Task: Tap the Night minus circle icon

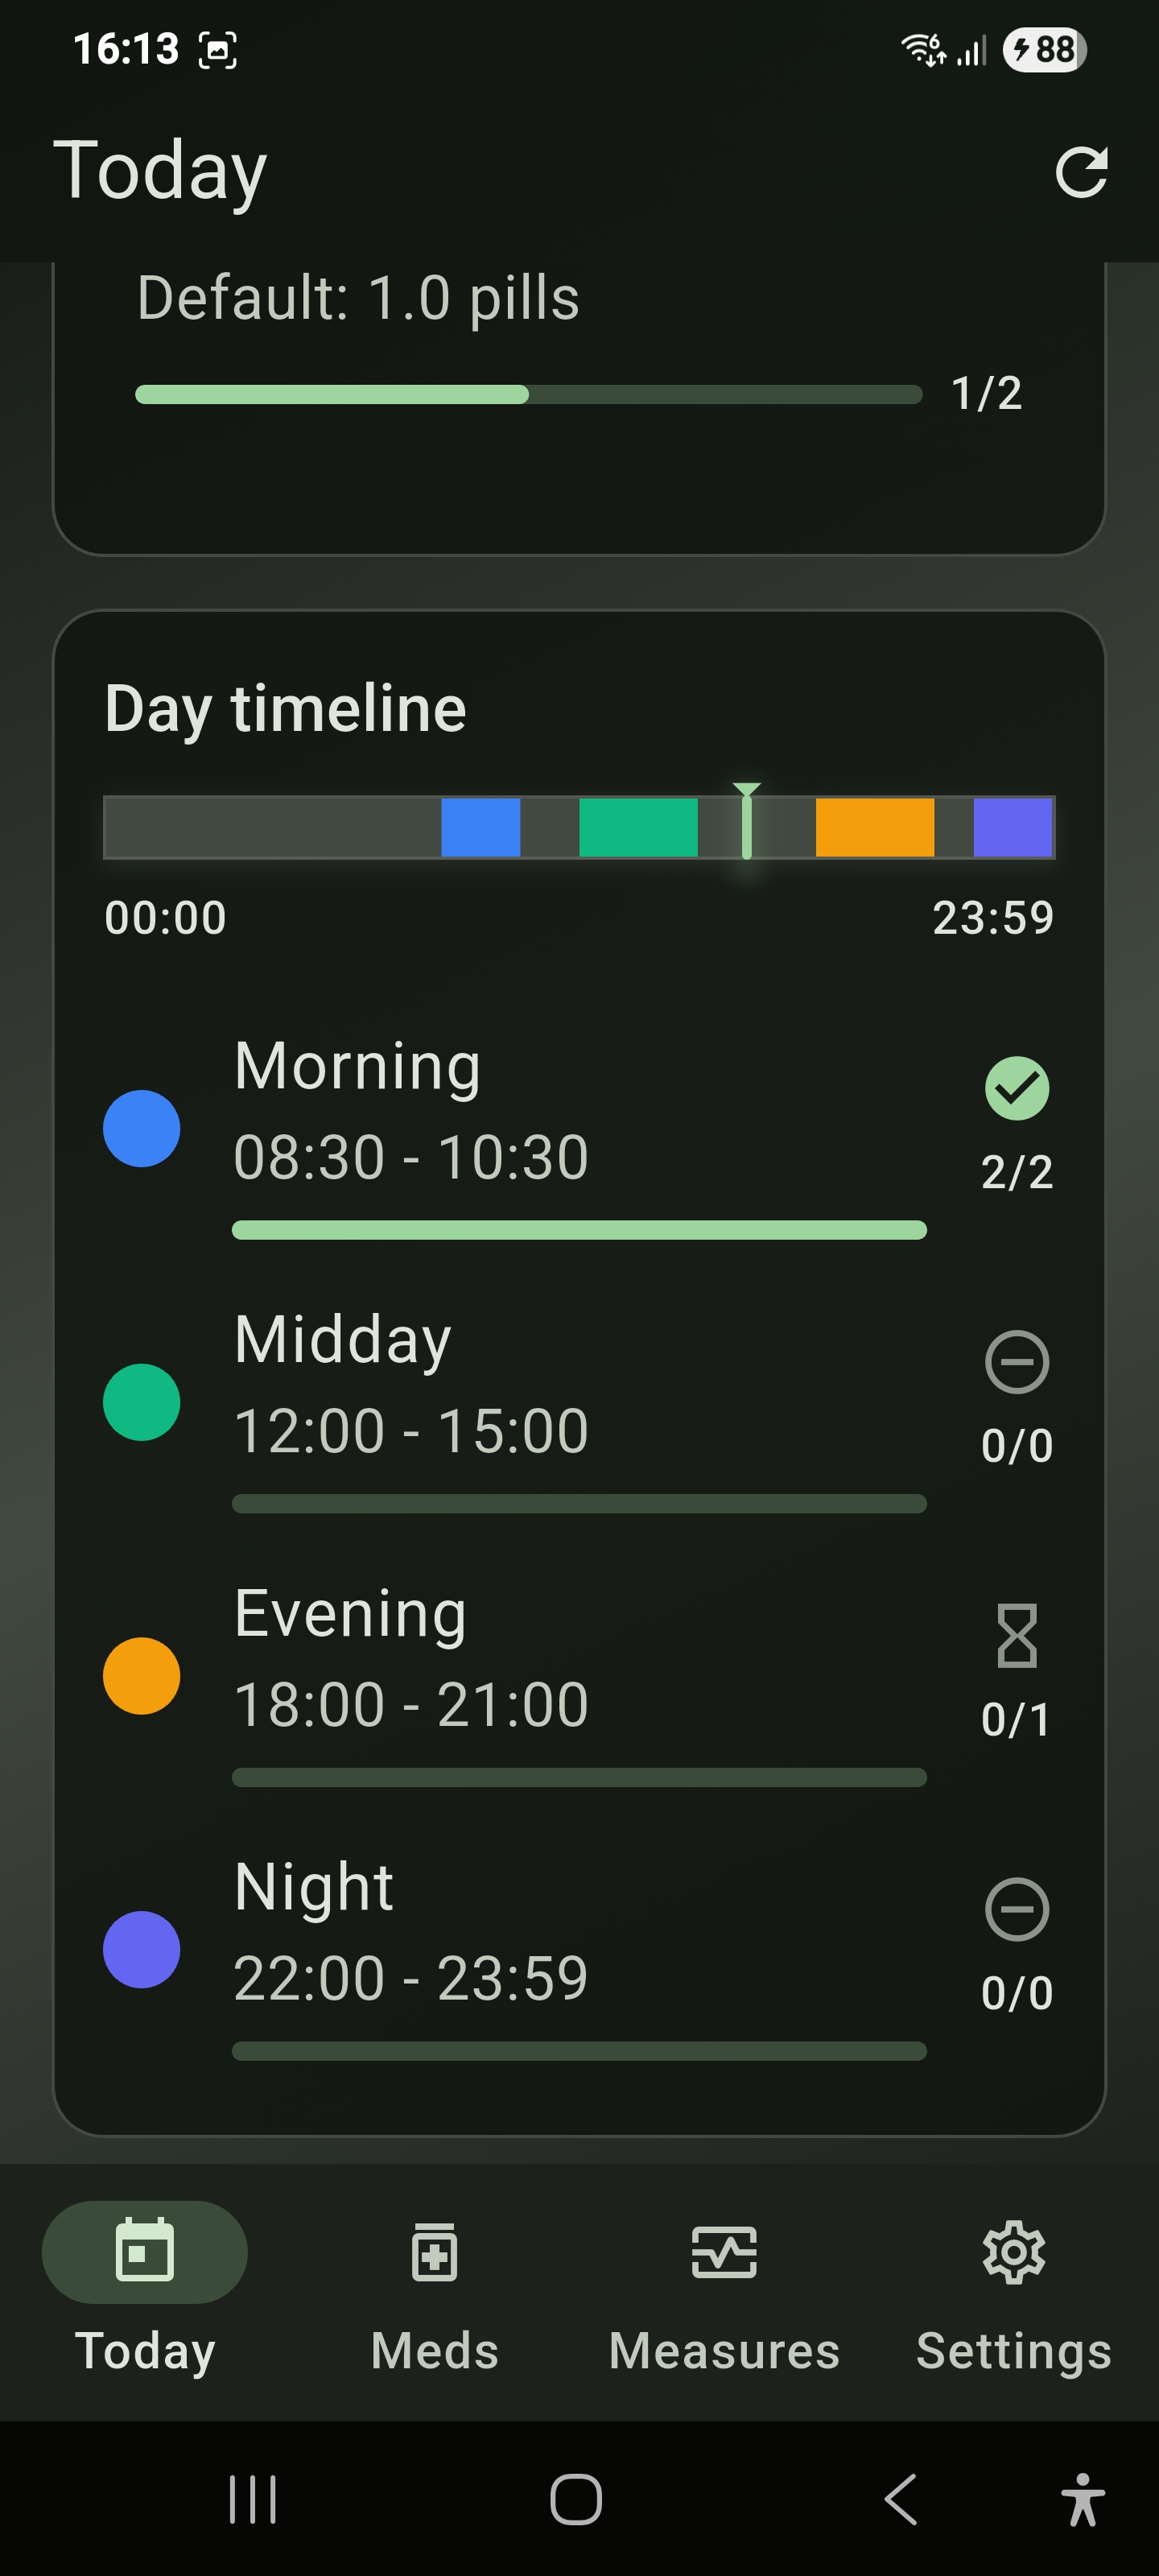Action: (1016, 1909)
